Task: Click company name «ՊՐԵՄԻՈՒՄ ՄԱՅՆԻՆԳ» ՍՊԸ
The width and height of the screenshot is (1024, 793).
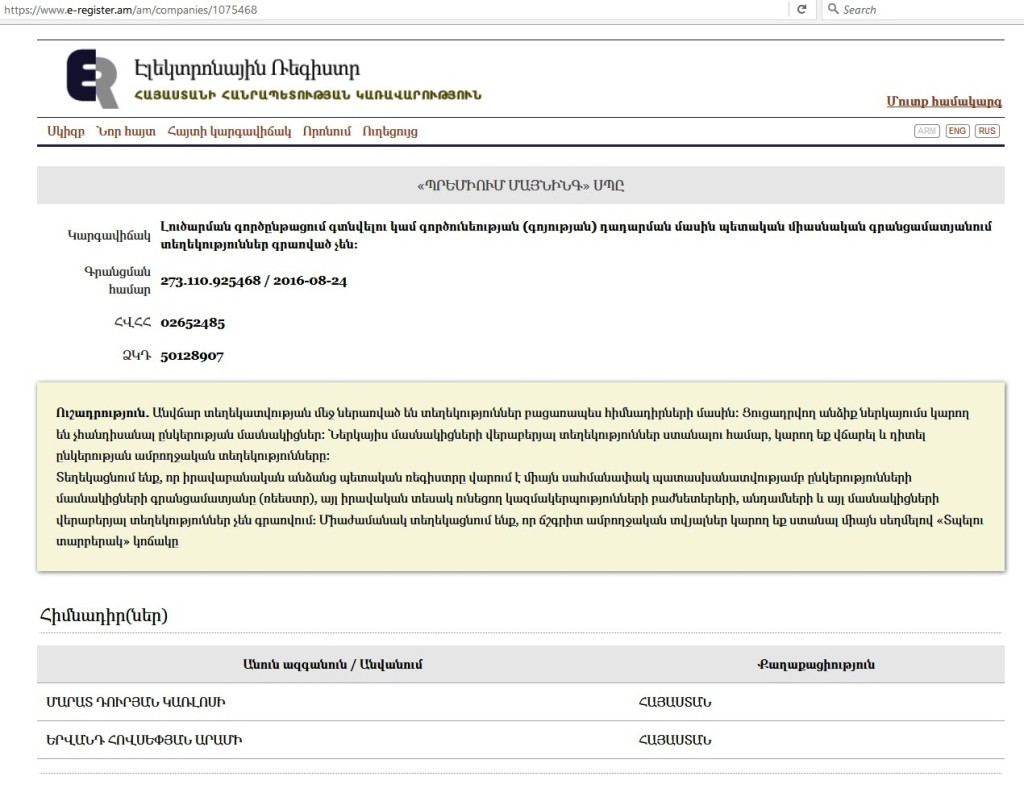Action: click(x=520, y=186)
